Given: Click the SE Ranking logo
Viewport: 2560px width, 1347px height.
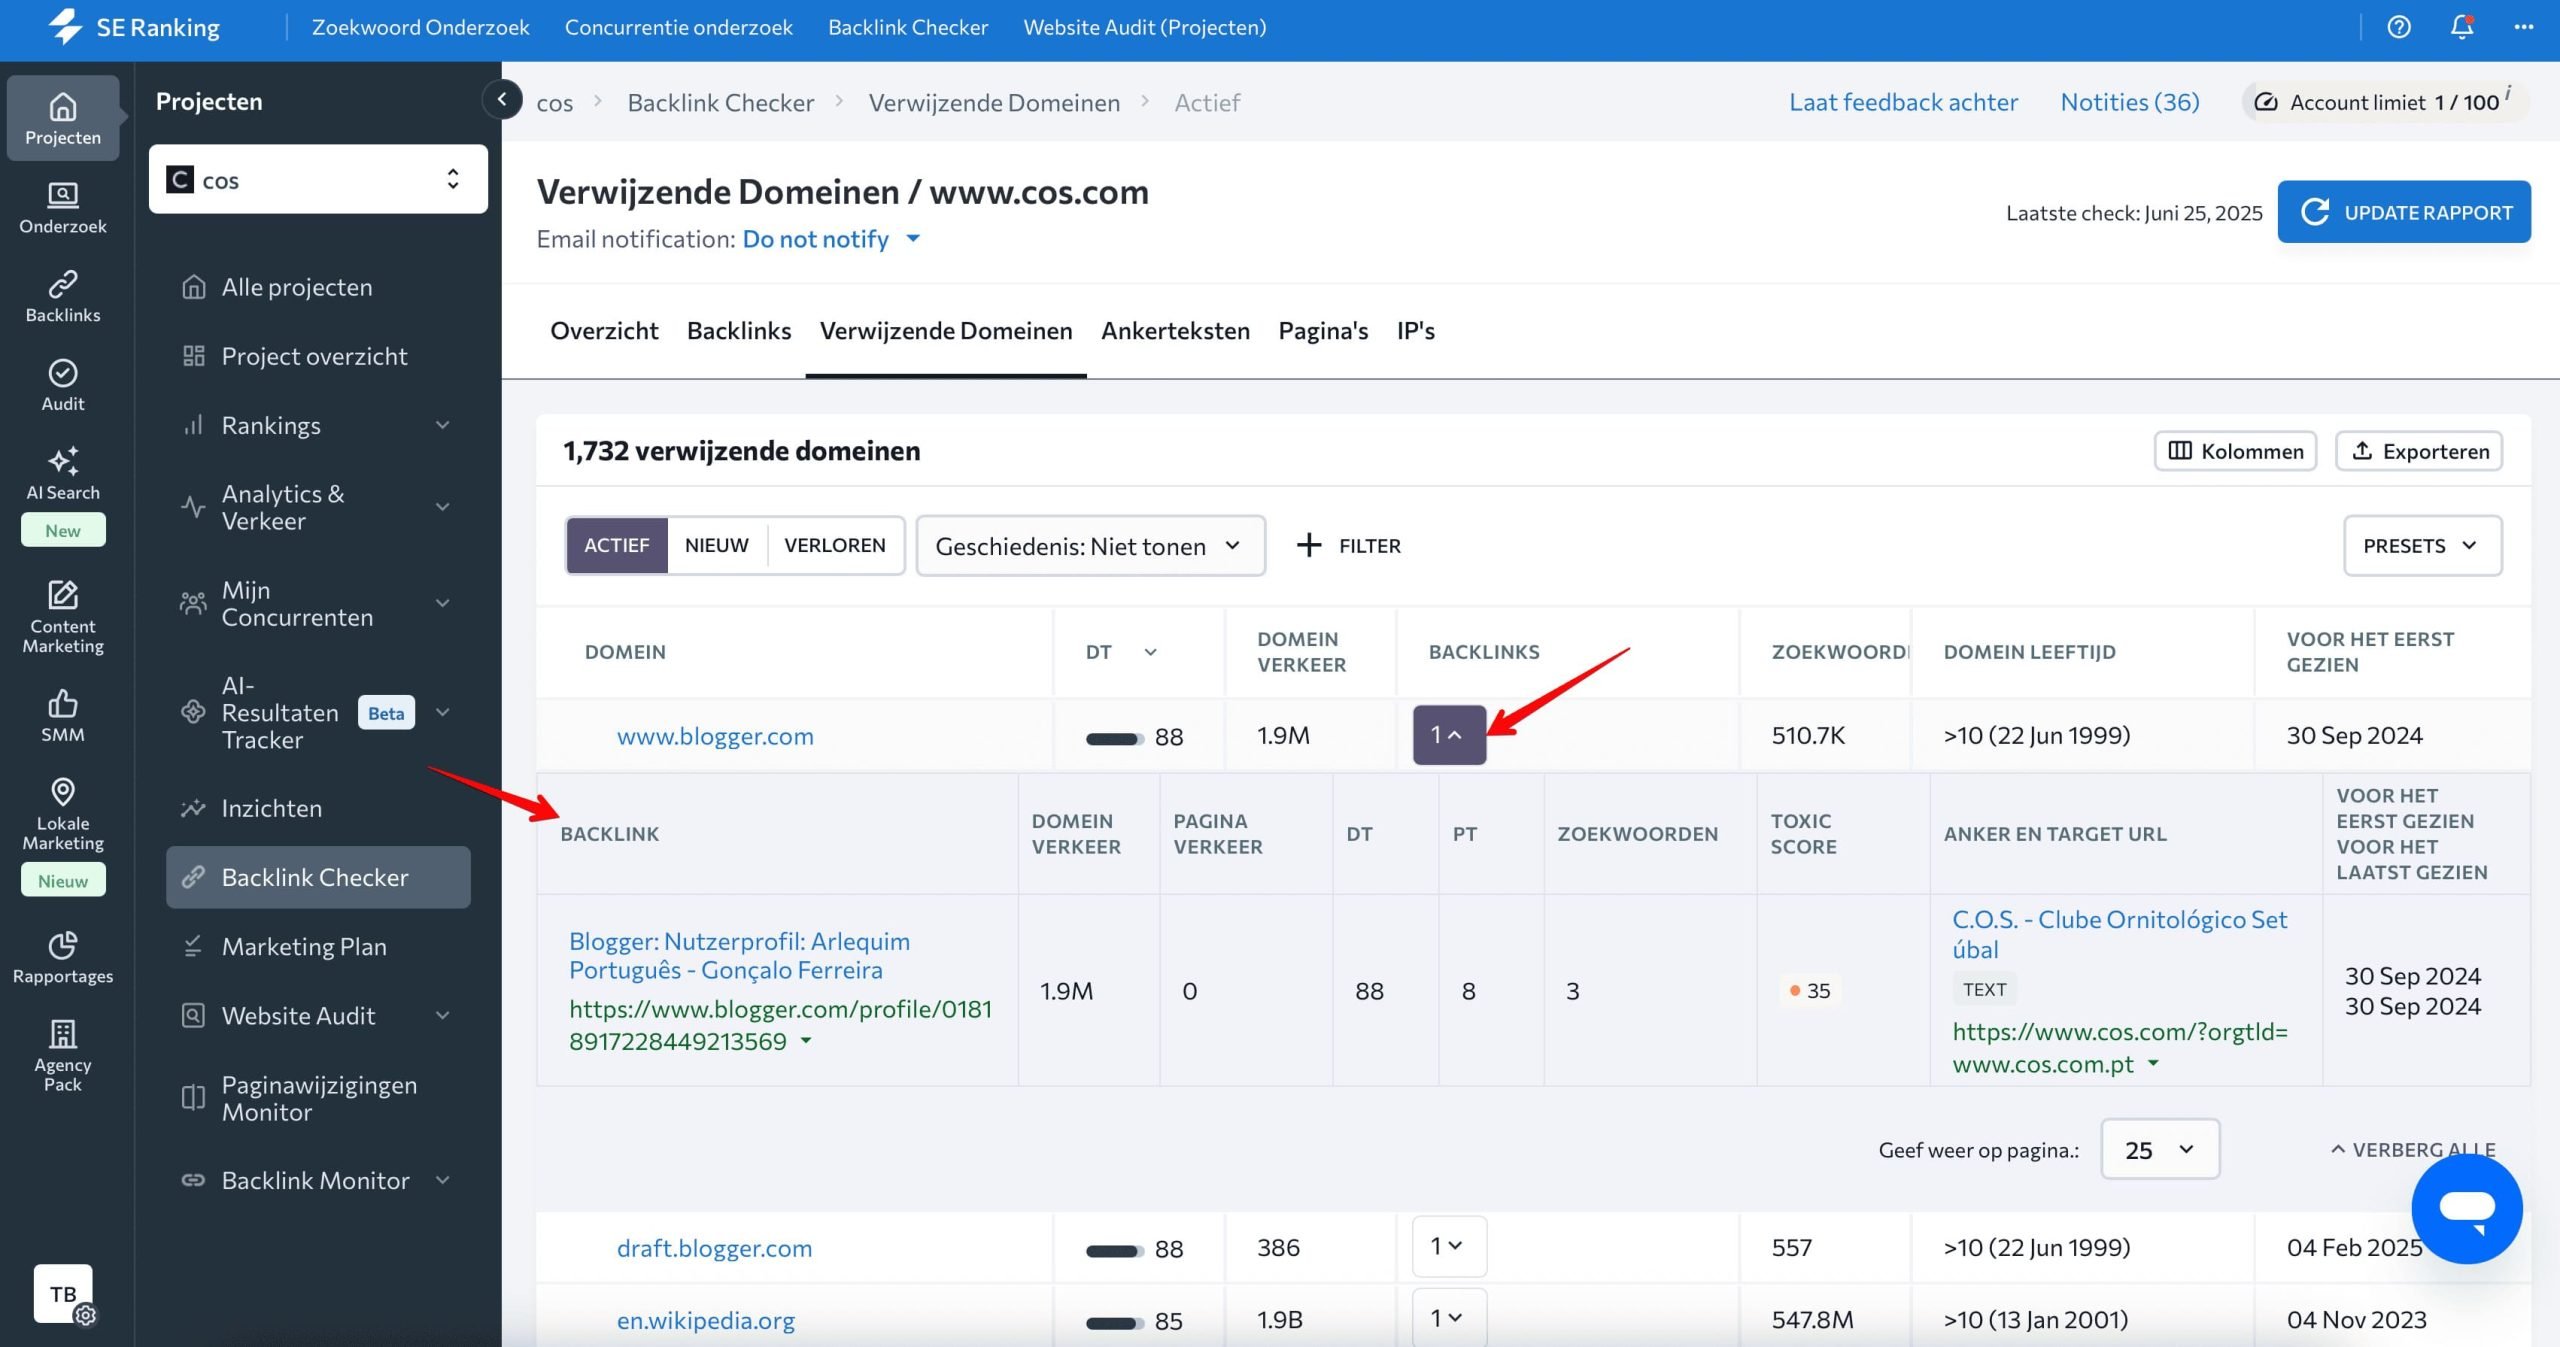Looking at the screenshot, I should (134, 27).
